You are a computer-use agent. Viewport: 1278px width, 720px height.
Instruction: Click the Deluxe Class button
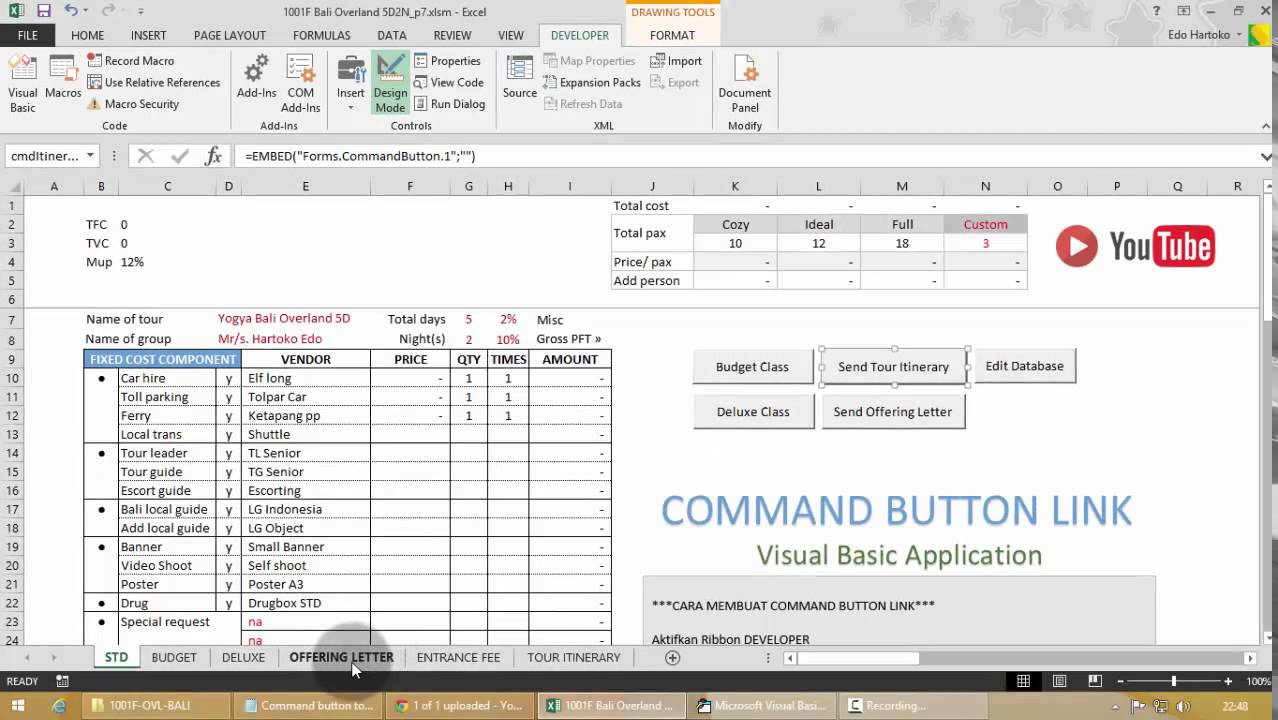[753, 411]
